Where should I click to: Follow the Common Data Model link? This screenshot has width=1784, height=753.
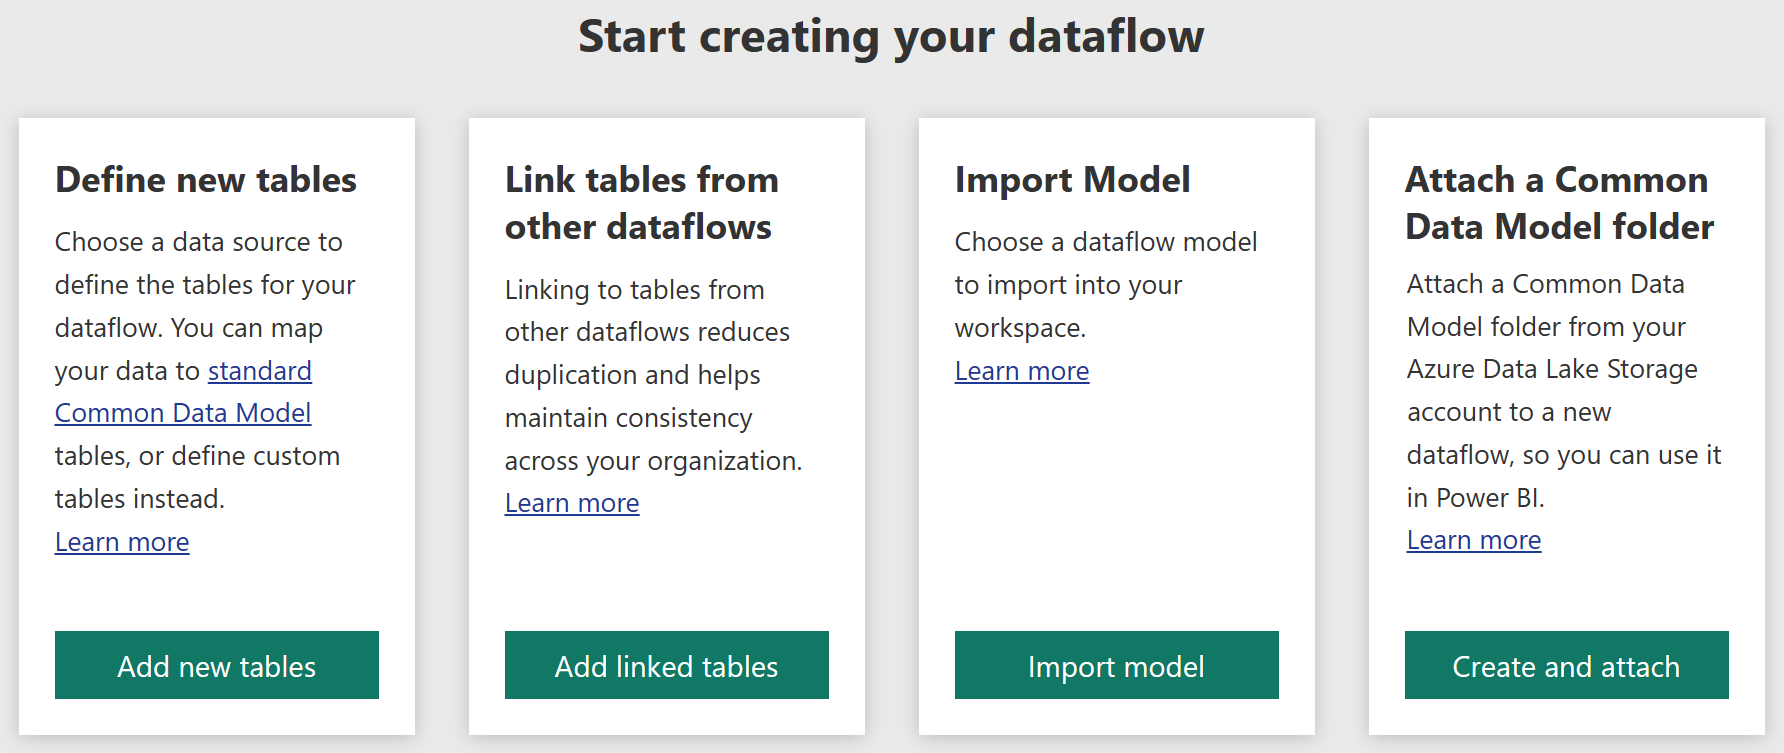pos(183,413)
